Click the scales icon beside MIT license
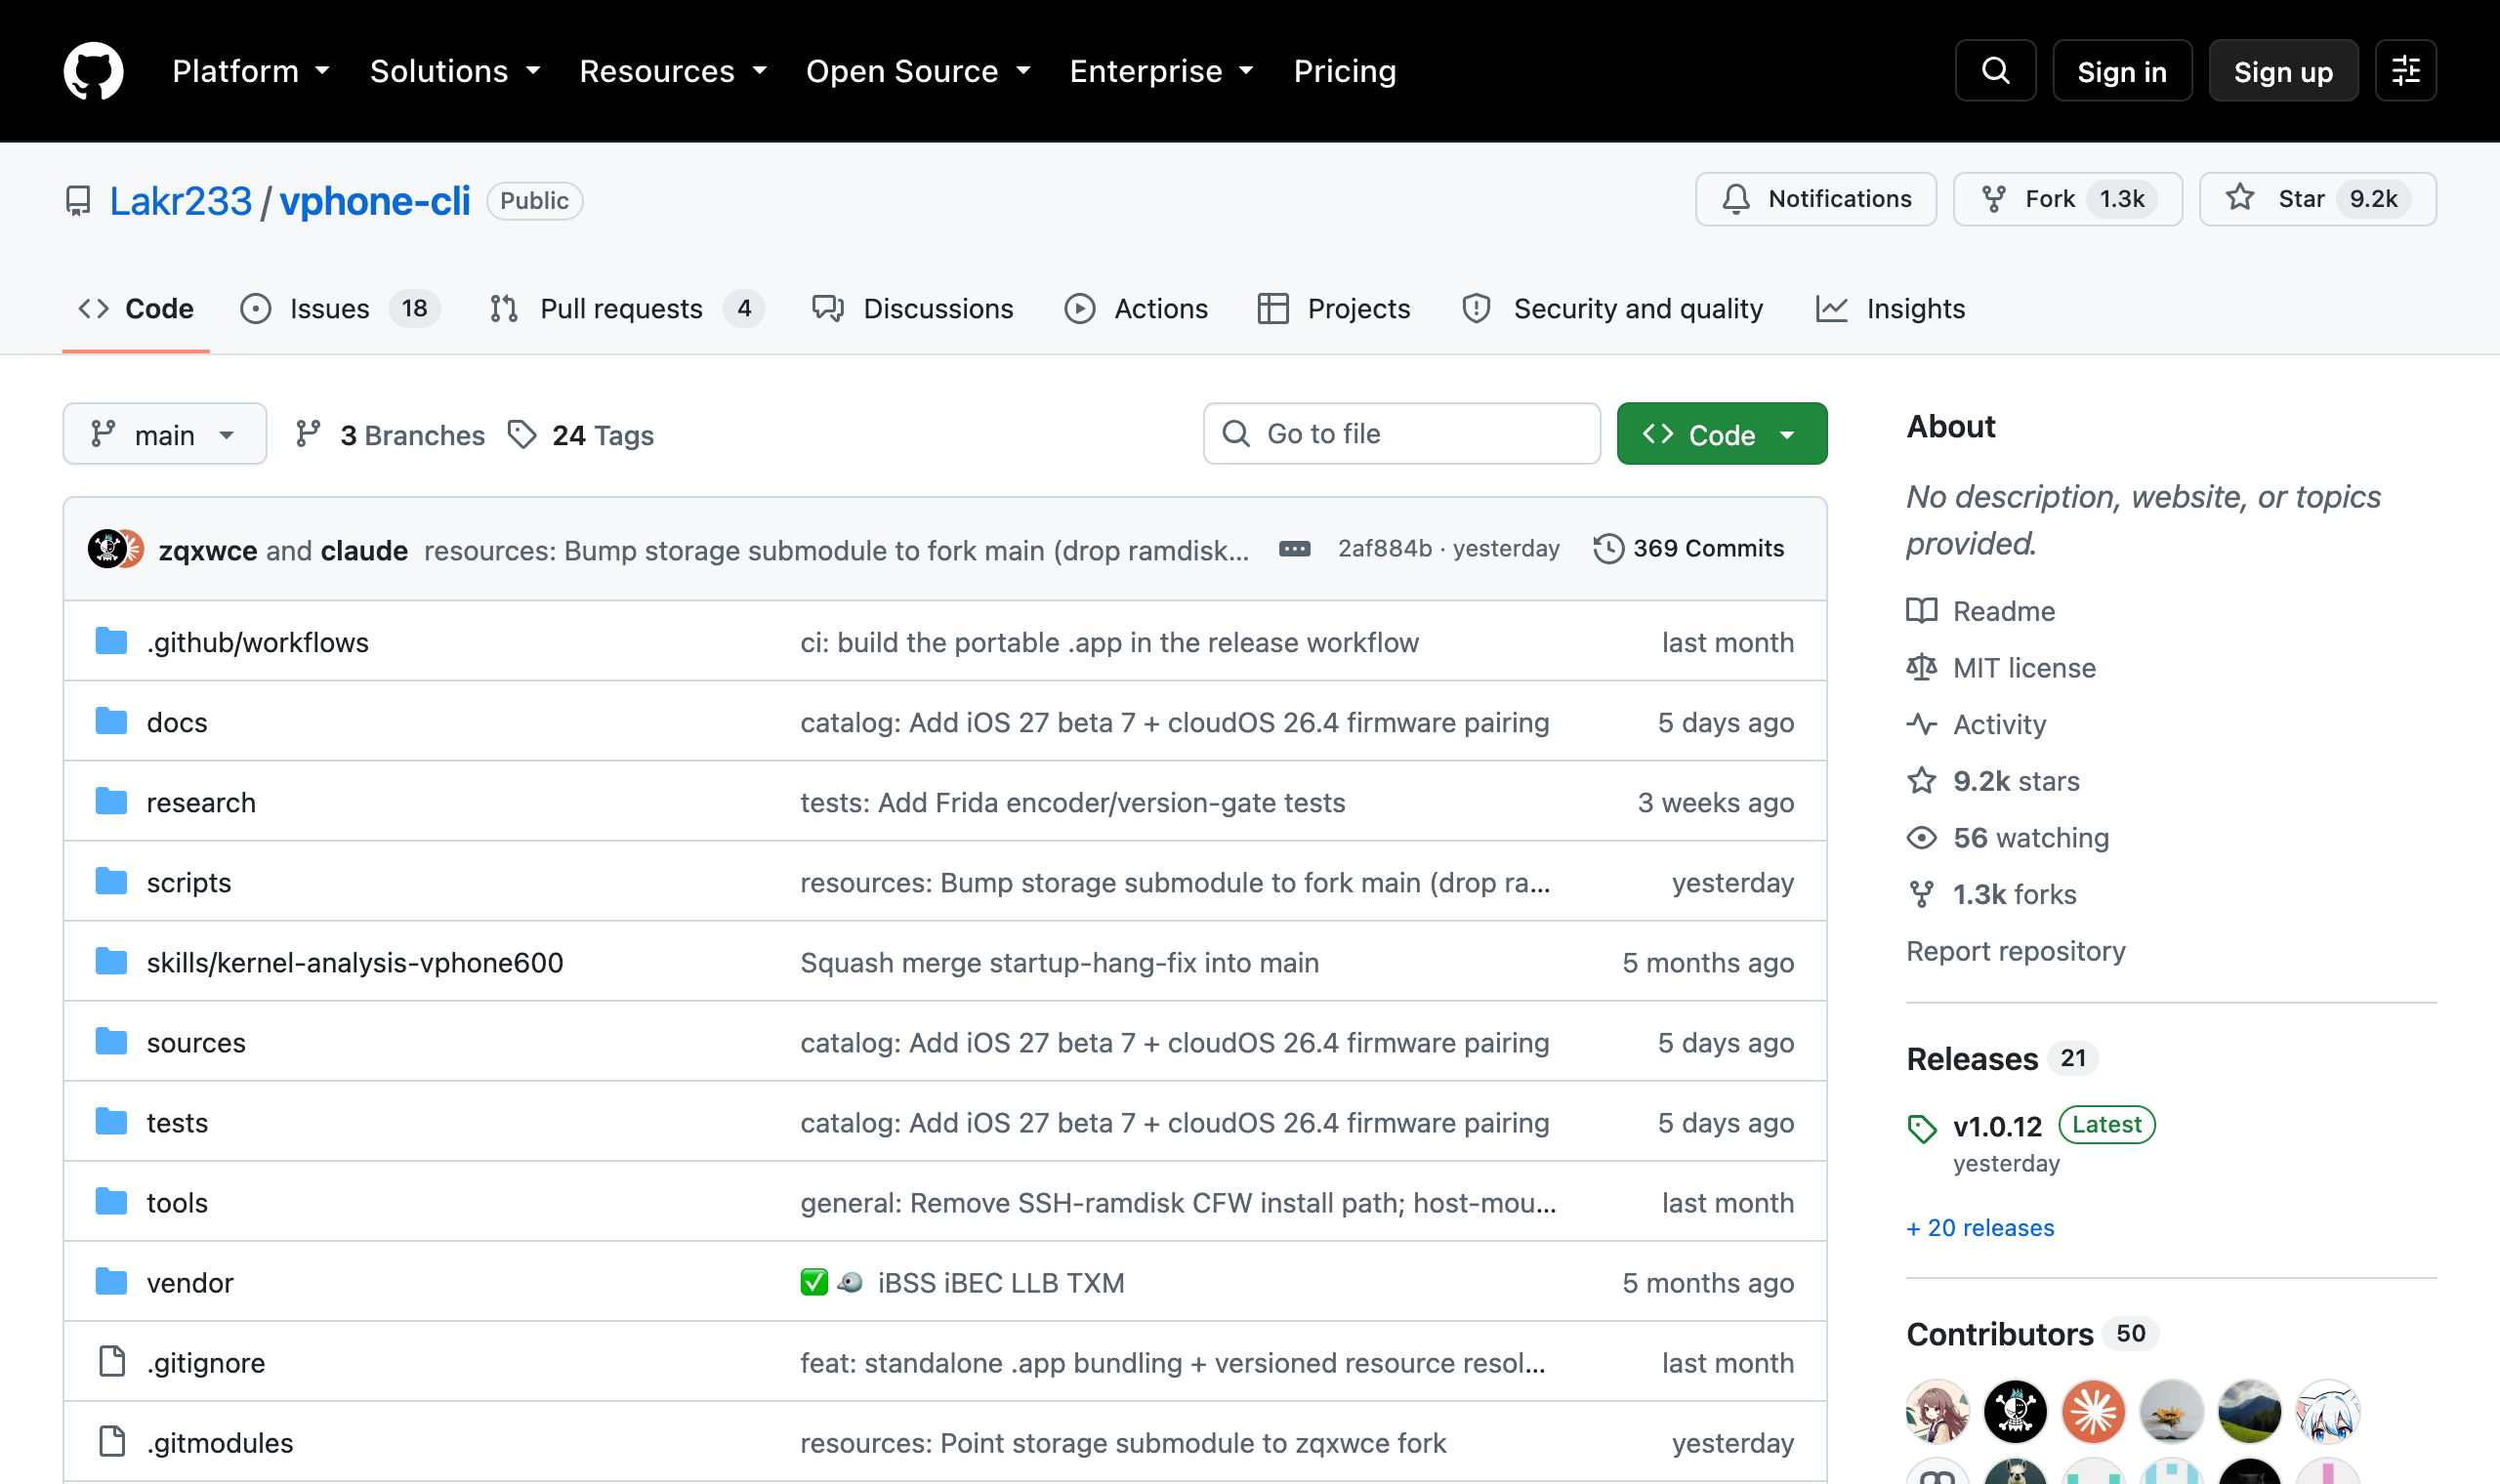The width and height of the screenshot is (2500, 1484). coord(1921,667)
